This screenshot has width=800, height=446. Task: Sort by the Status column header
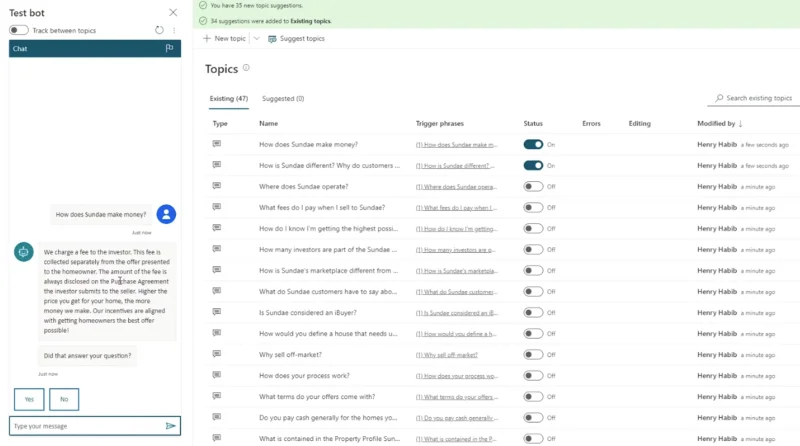click(x=533, y=123)
